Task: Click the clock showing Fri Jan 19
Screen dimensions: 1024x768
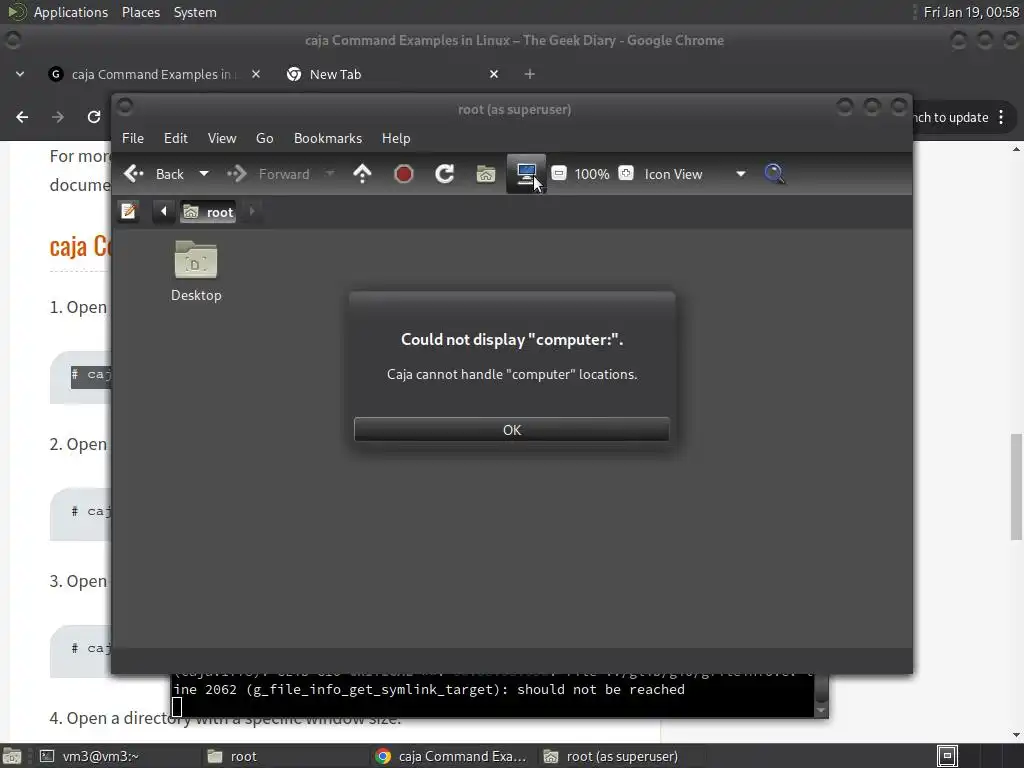Action: tap(971, 12)
